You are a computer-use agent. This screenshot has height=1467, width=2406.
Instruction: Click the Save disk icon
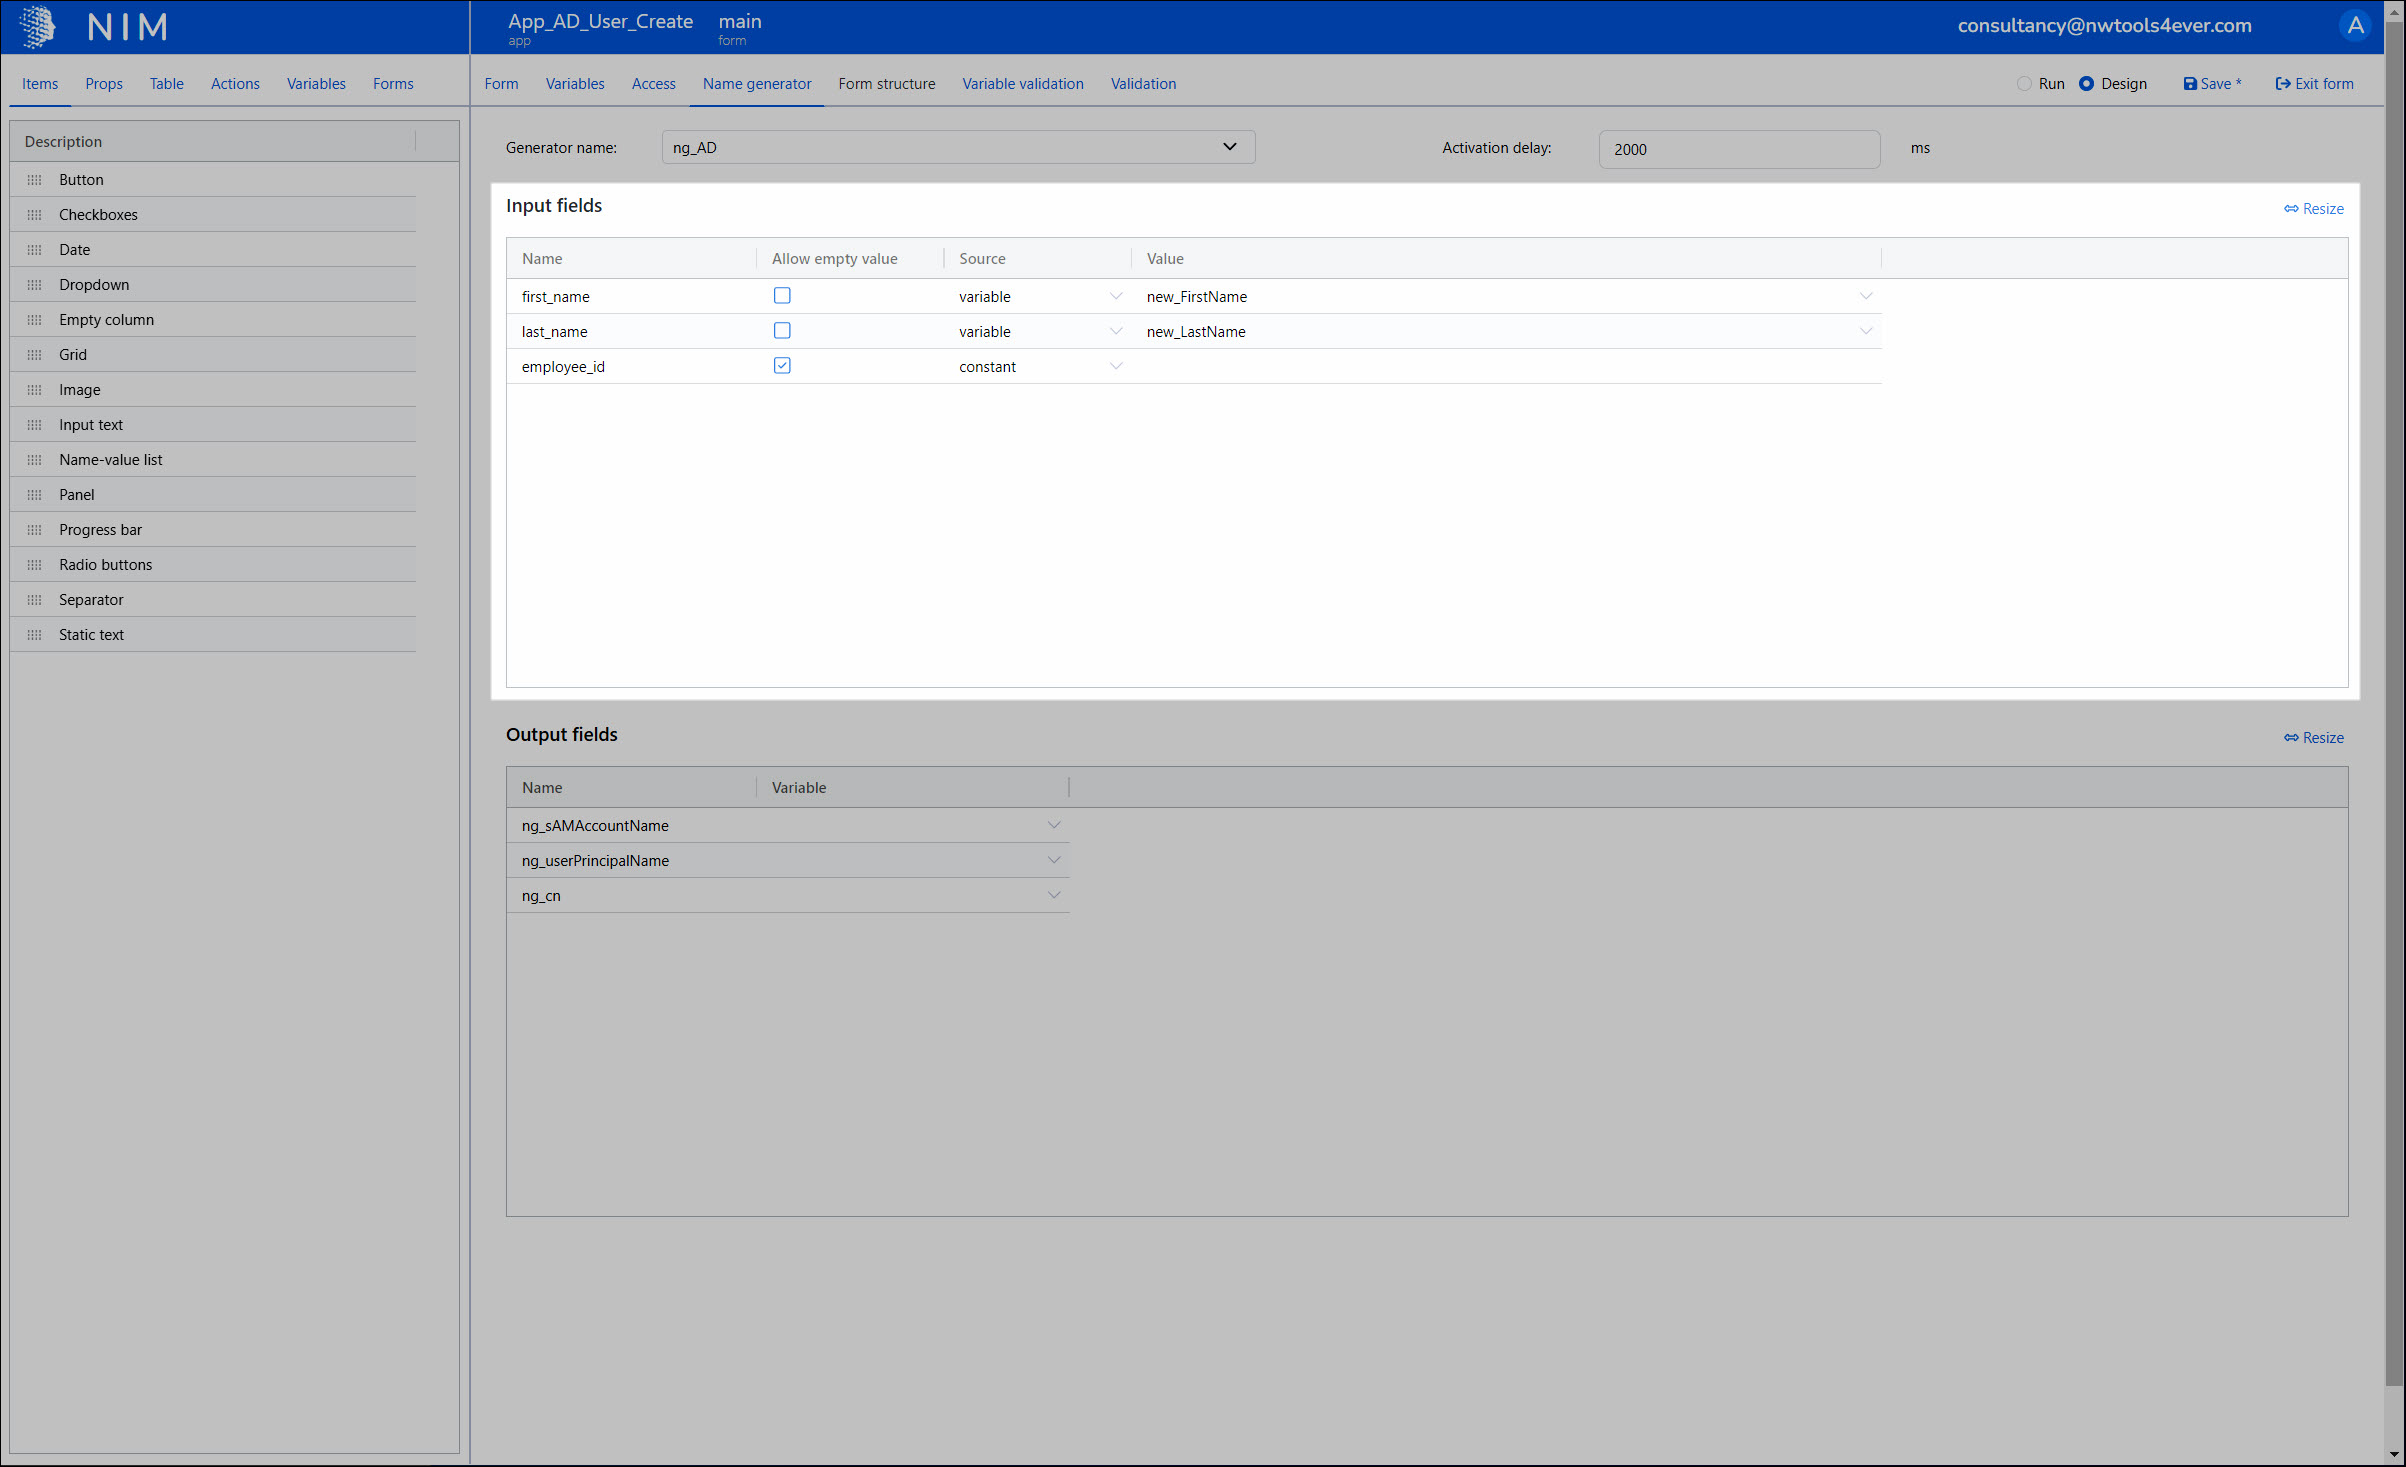[x=2190, y=84]
